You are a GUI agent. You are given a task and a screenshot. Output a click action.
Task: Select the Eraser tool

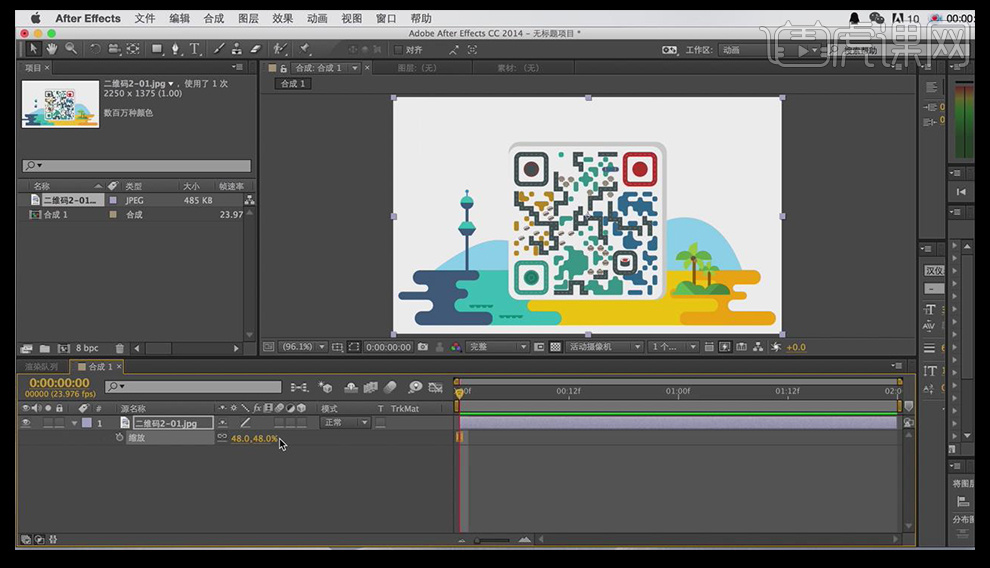point(254,48)
